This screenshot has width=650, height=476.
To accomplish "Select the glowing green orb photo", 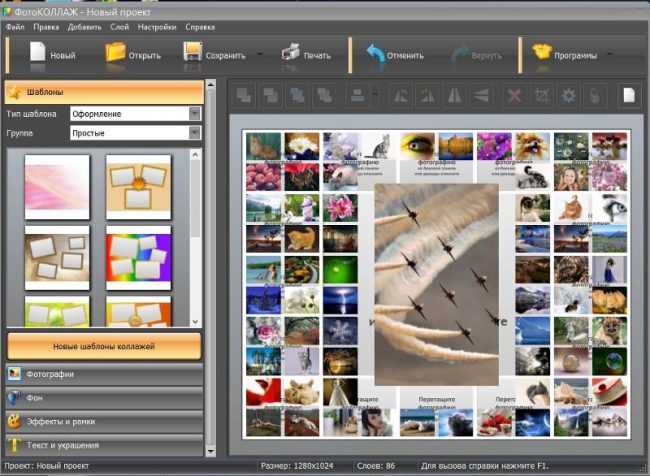I will click(340, 270).
